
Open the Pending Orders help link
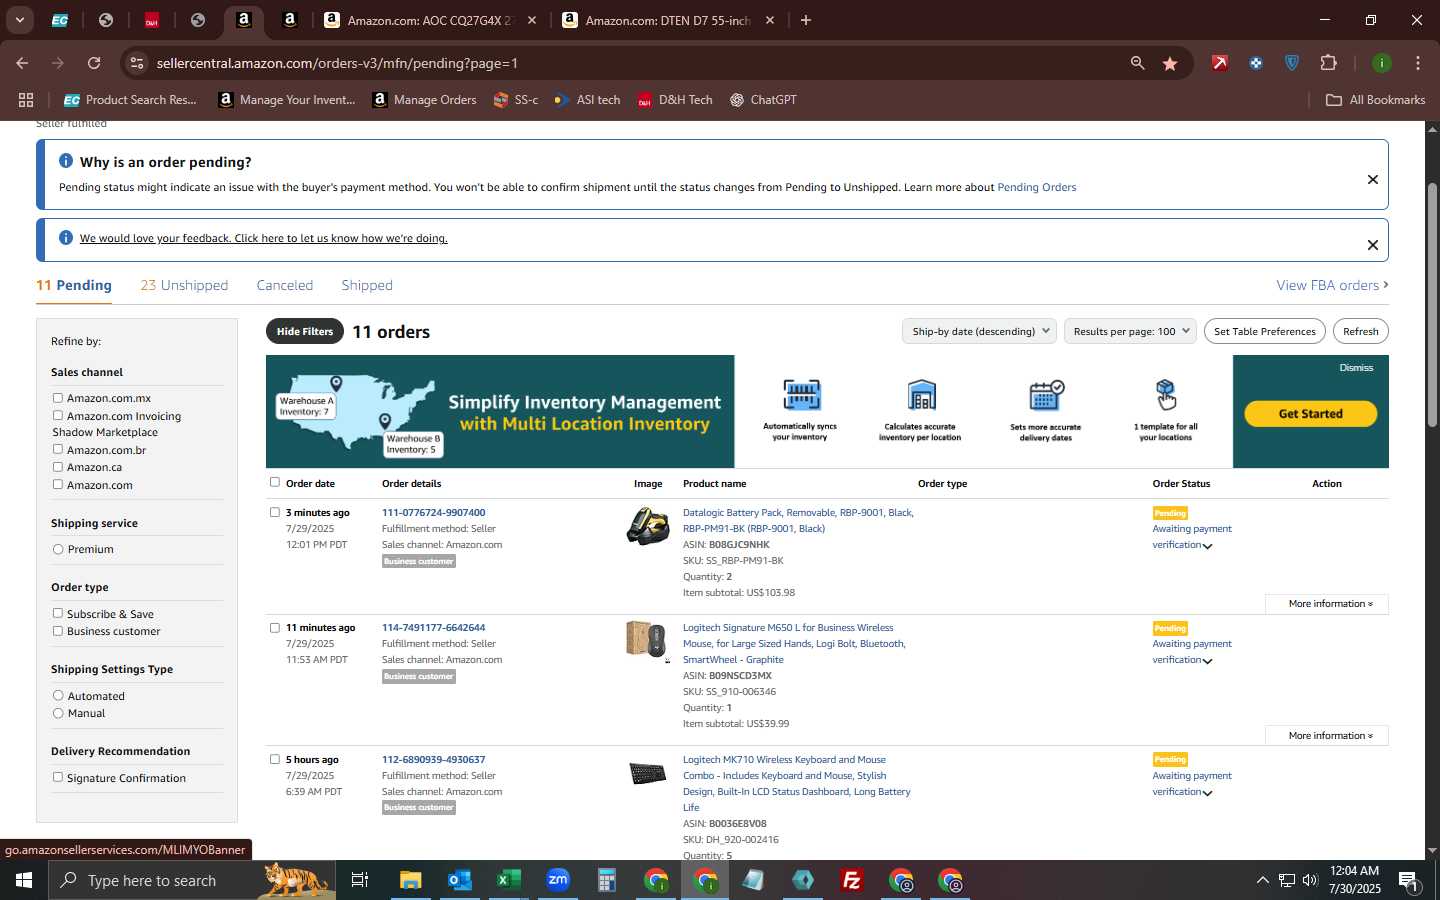click(1037, 187)
